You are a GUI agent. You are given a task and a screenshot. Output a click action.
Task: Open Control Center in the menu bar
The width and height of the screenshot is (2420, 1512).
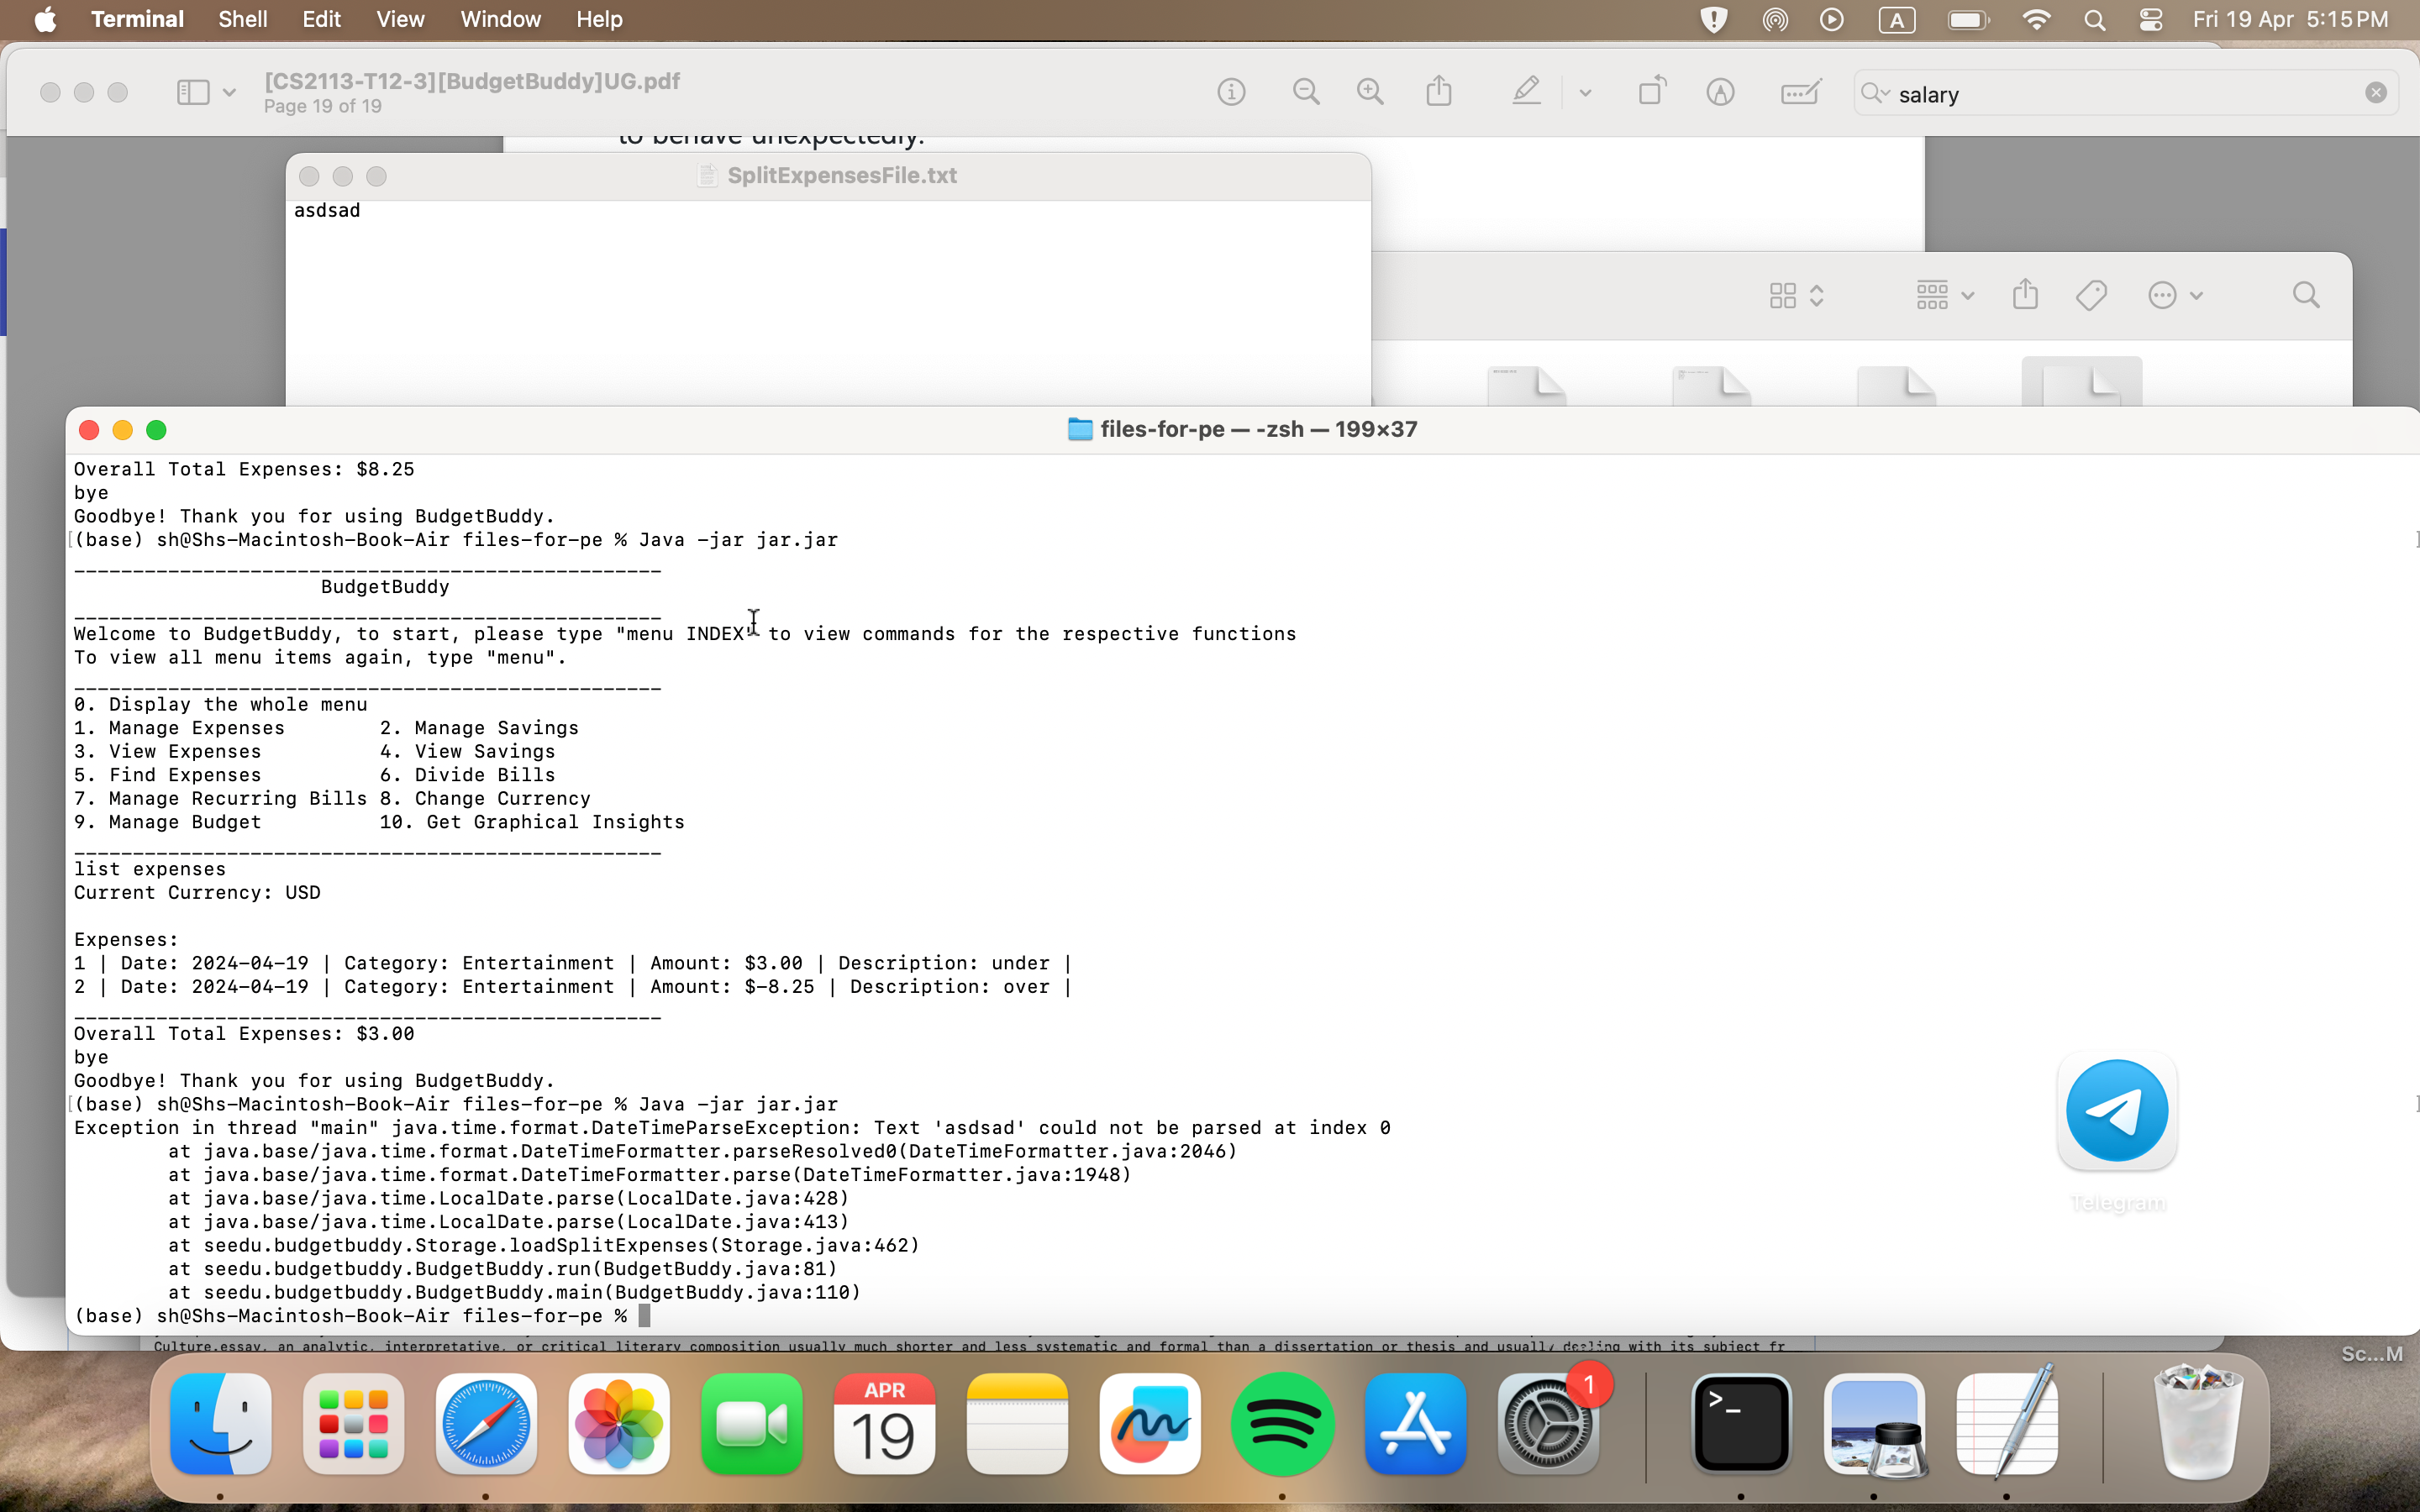pyautogui.click(x=2151, y=19)
